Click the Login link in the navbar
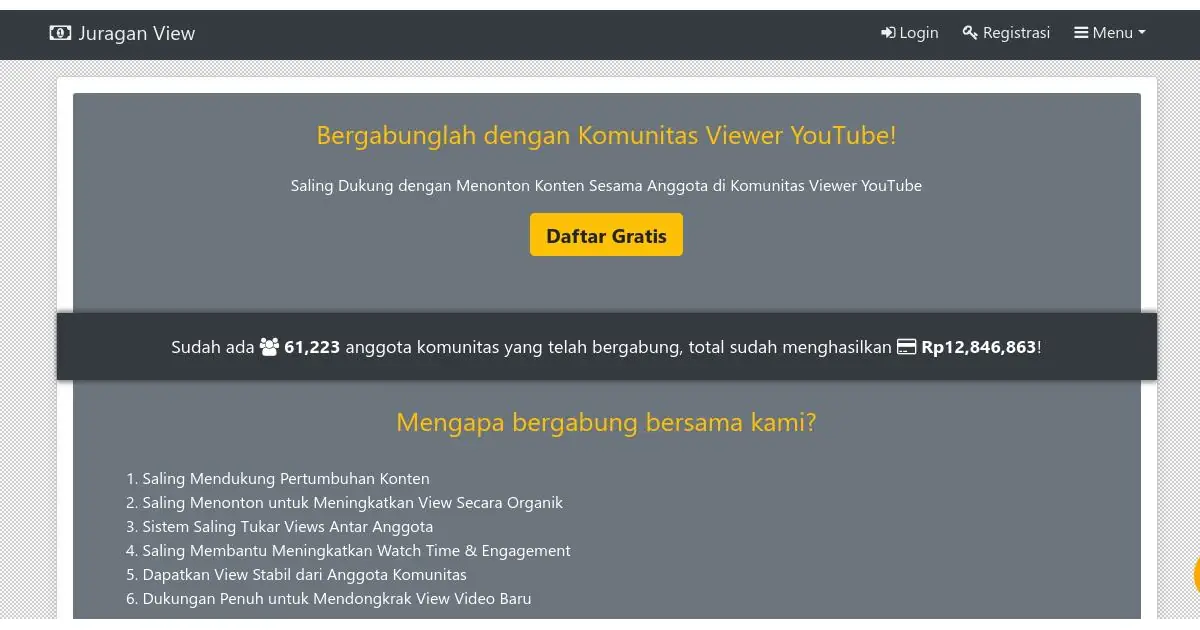The height and width of the screenshot is (630, 1200). pos(918,32)
